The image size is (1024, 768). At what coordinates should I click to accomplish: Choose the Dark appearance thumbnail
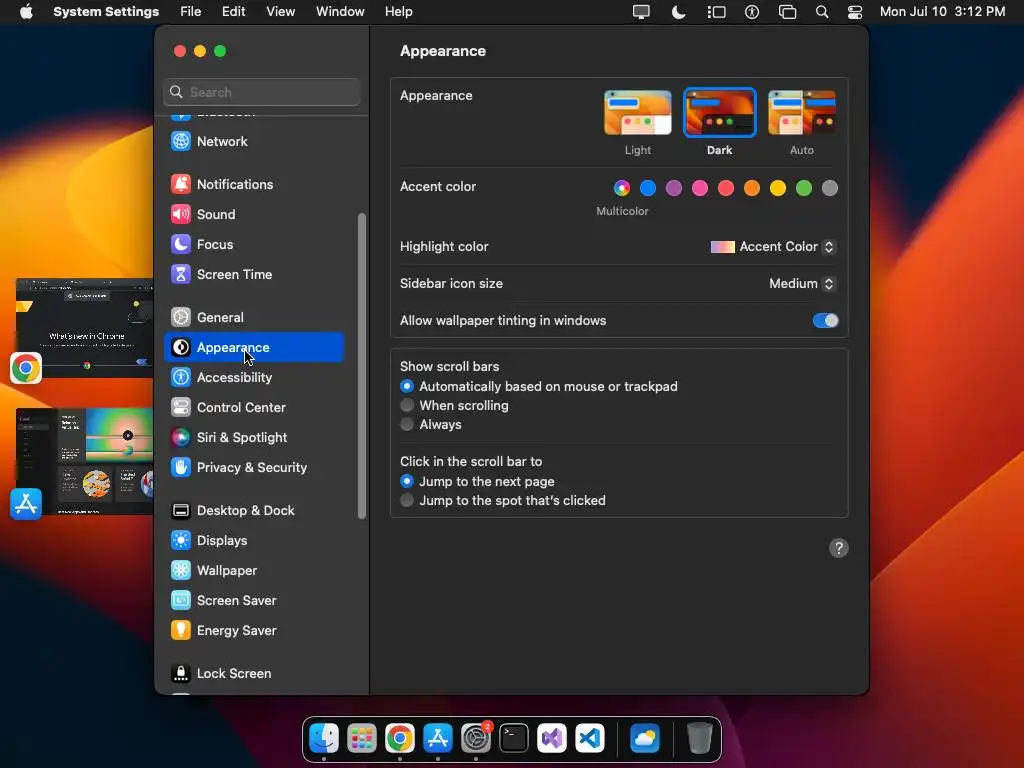pyautogui.click(x=720, y=113)
